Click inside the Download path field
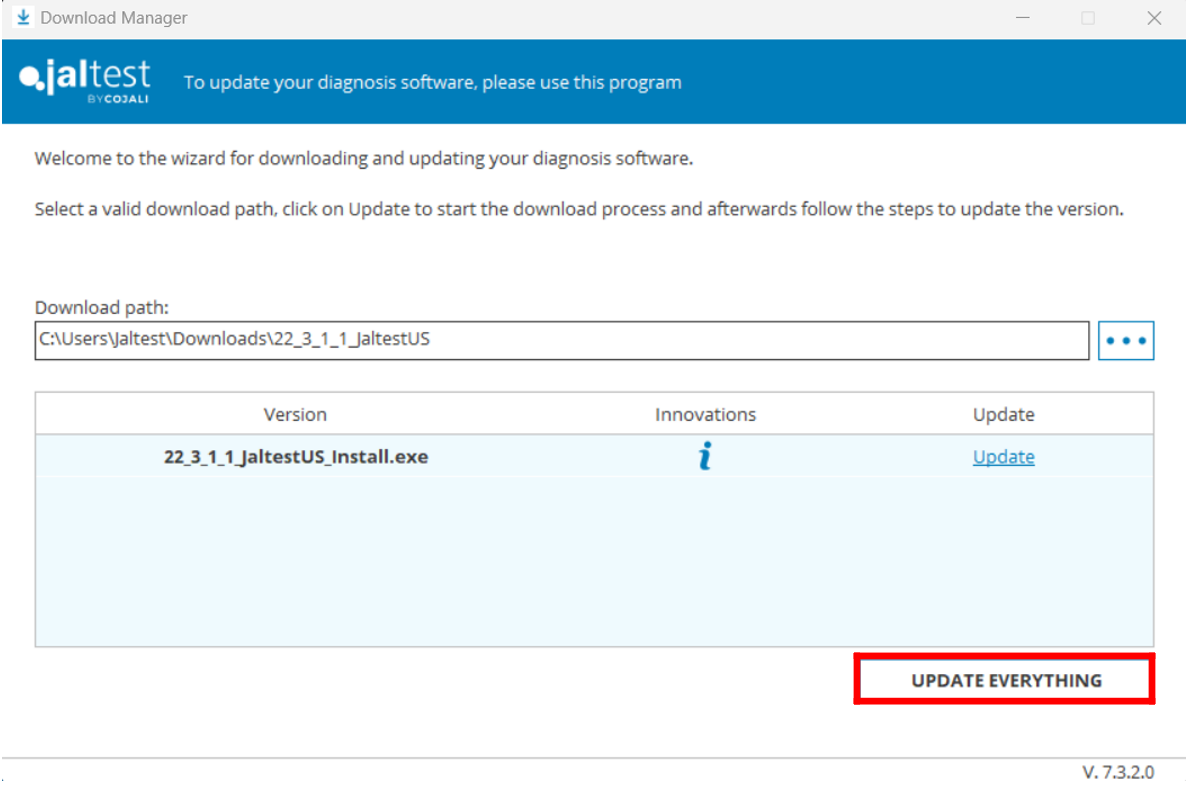The height and width of the screenshot is (788, 1186). (561, 340)
